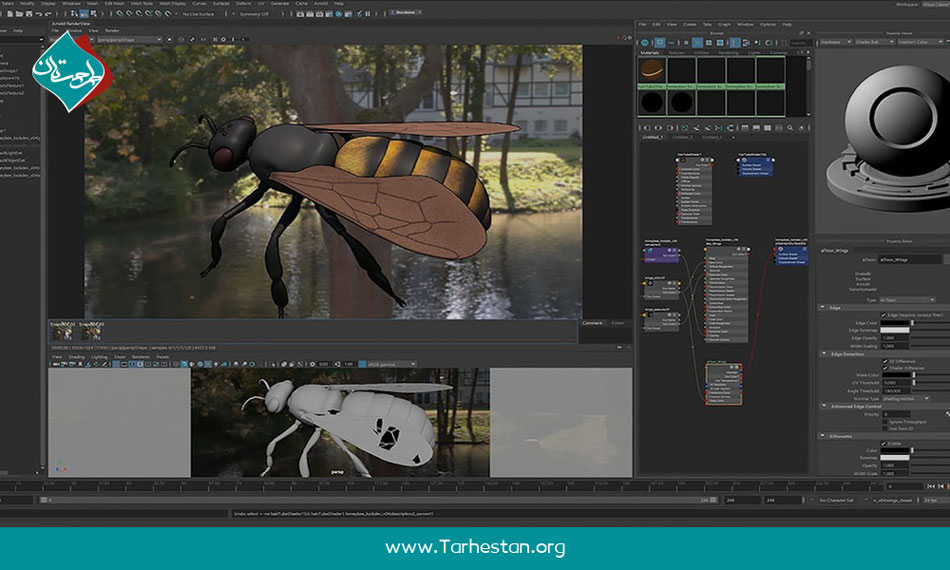The height and width of the screenshot is (570, 950).
Task: Open the Normal Type dropdown
Action: 906,399
